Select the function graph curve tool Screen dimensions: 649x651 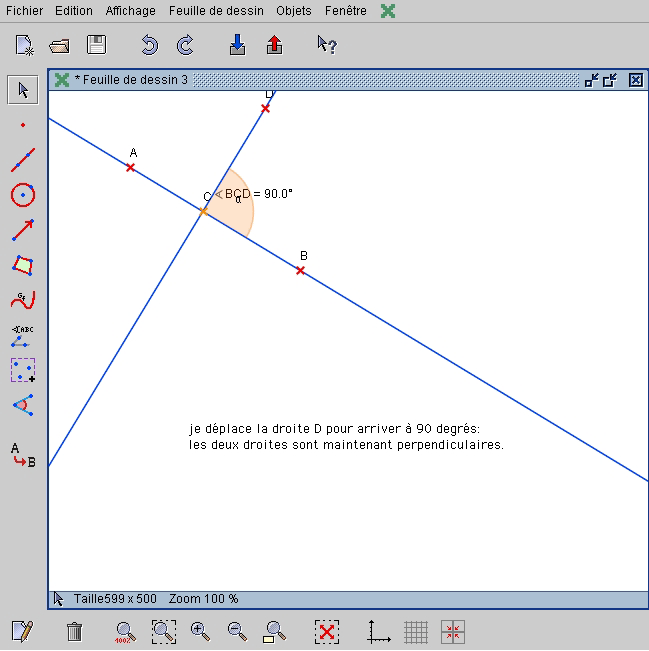(23, 300)
